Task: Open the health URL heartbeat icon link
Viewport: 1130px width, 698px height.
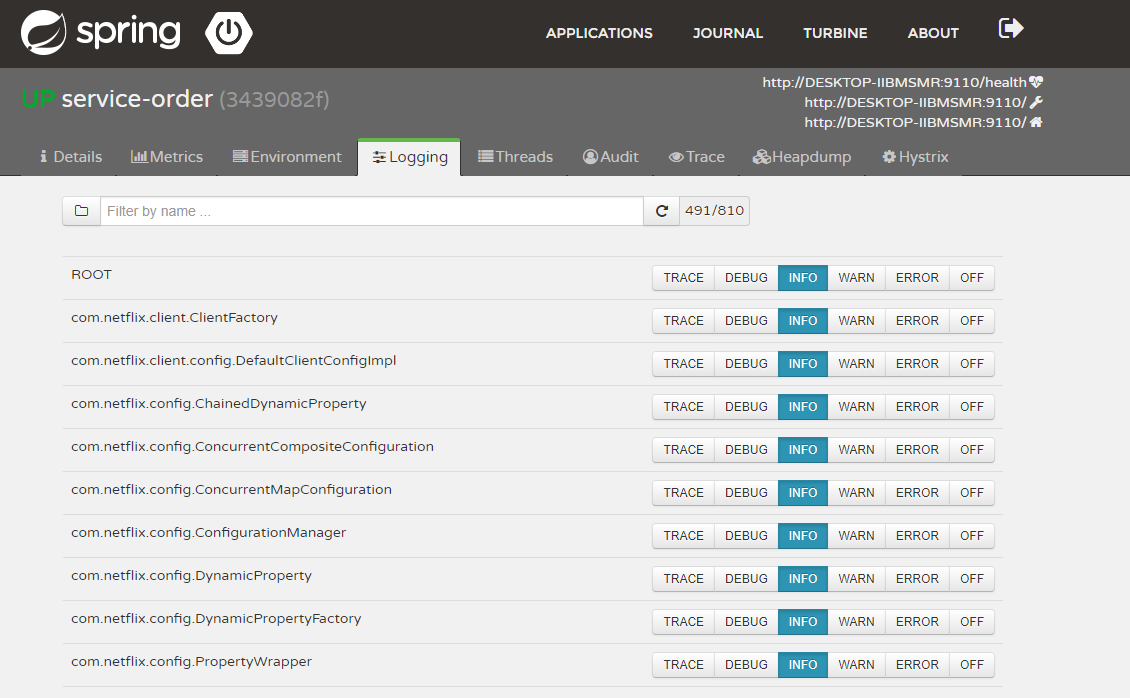Action: [x=1036, y=82]
